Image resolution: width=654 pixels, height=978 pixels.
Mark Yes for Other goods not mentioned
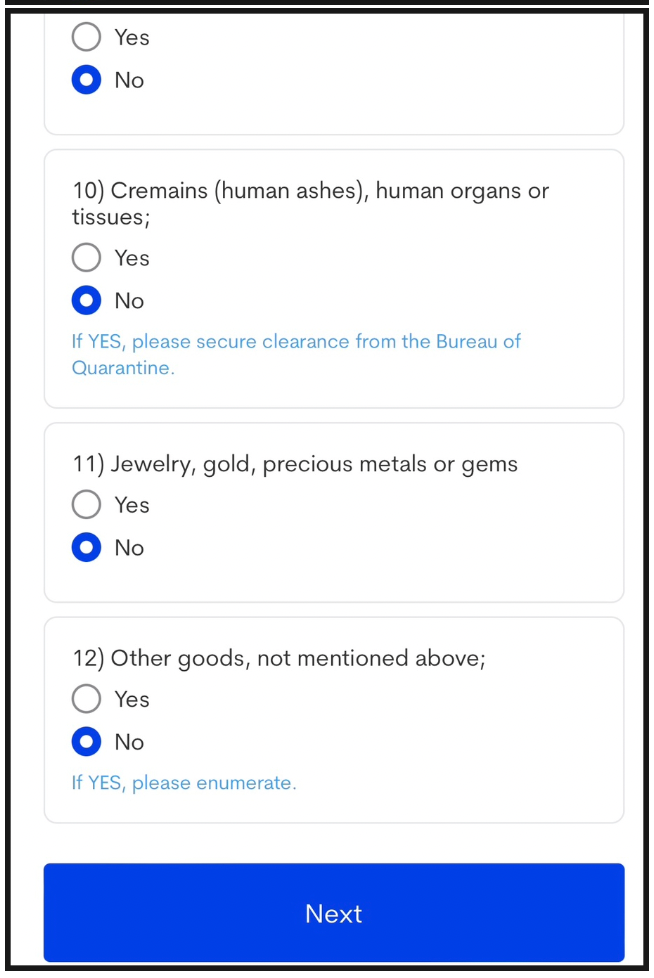(x=86, y=699)
